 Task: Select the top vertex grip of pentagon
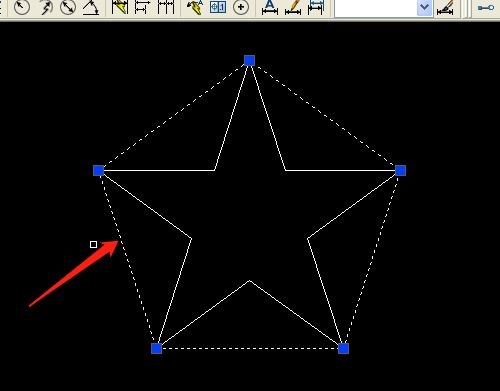pos(249,60)
